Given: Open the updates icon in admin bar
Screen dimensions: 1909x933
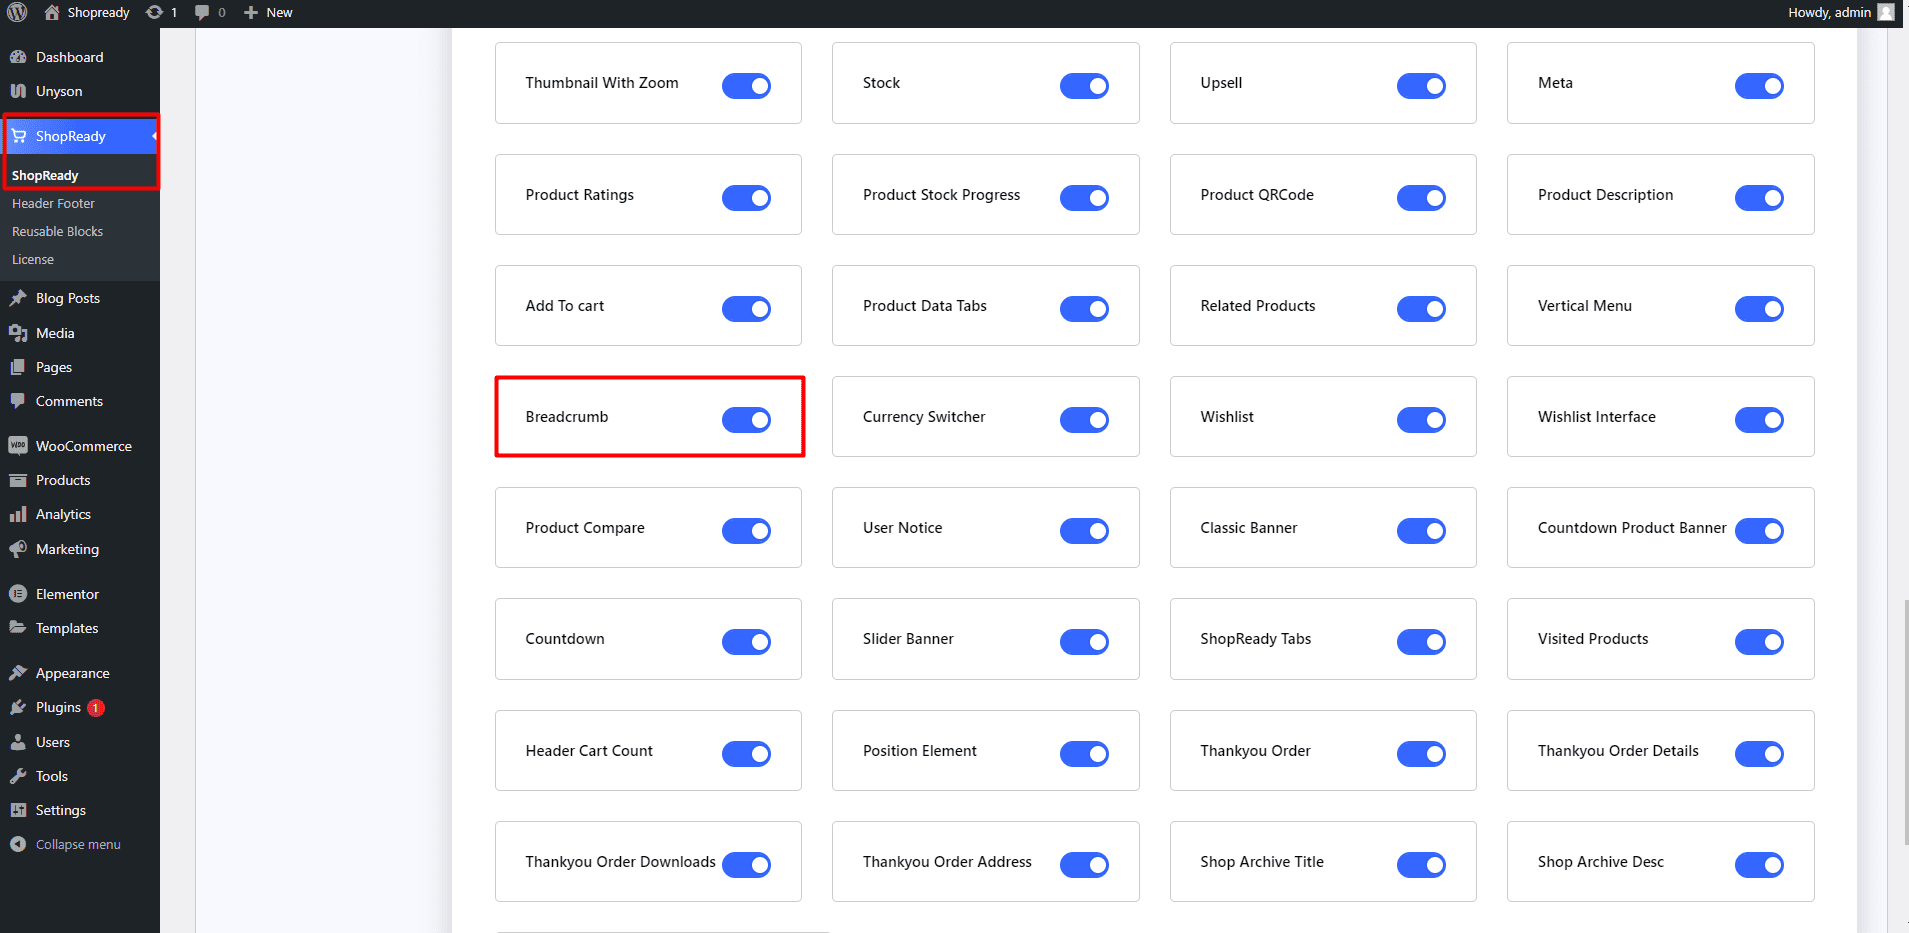Looking at the screenshot, I should coord(154,12).
